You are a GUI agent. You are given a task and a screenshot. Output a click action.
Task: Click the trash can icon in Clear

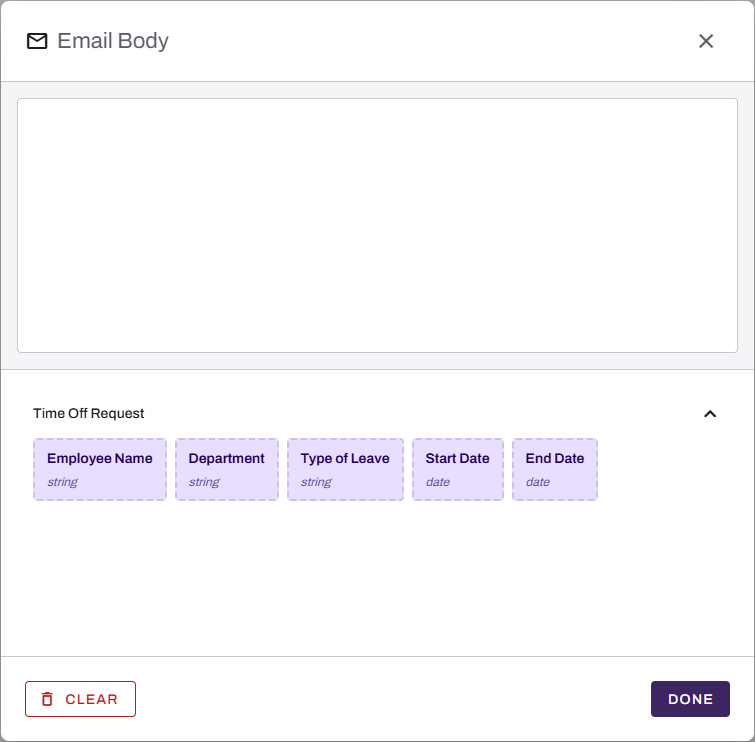(x=47, y=699)
